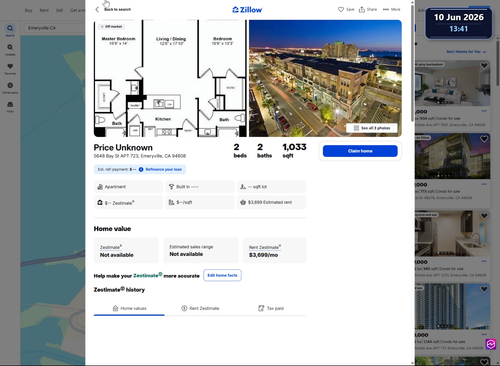This screenshot has height=366, width=500.
Task: Favorite the Condo listing at Christie Ave APT 1501
Action: (484, 65)
